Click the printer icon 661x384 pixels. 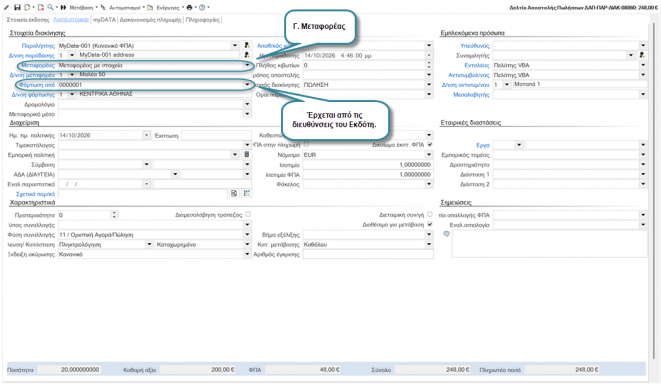(x=189, y=7)
